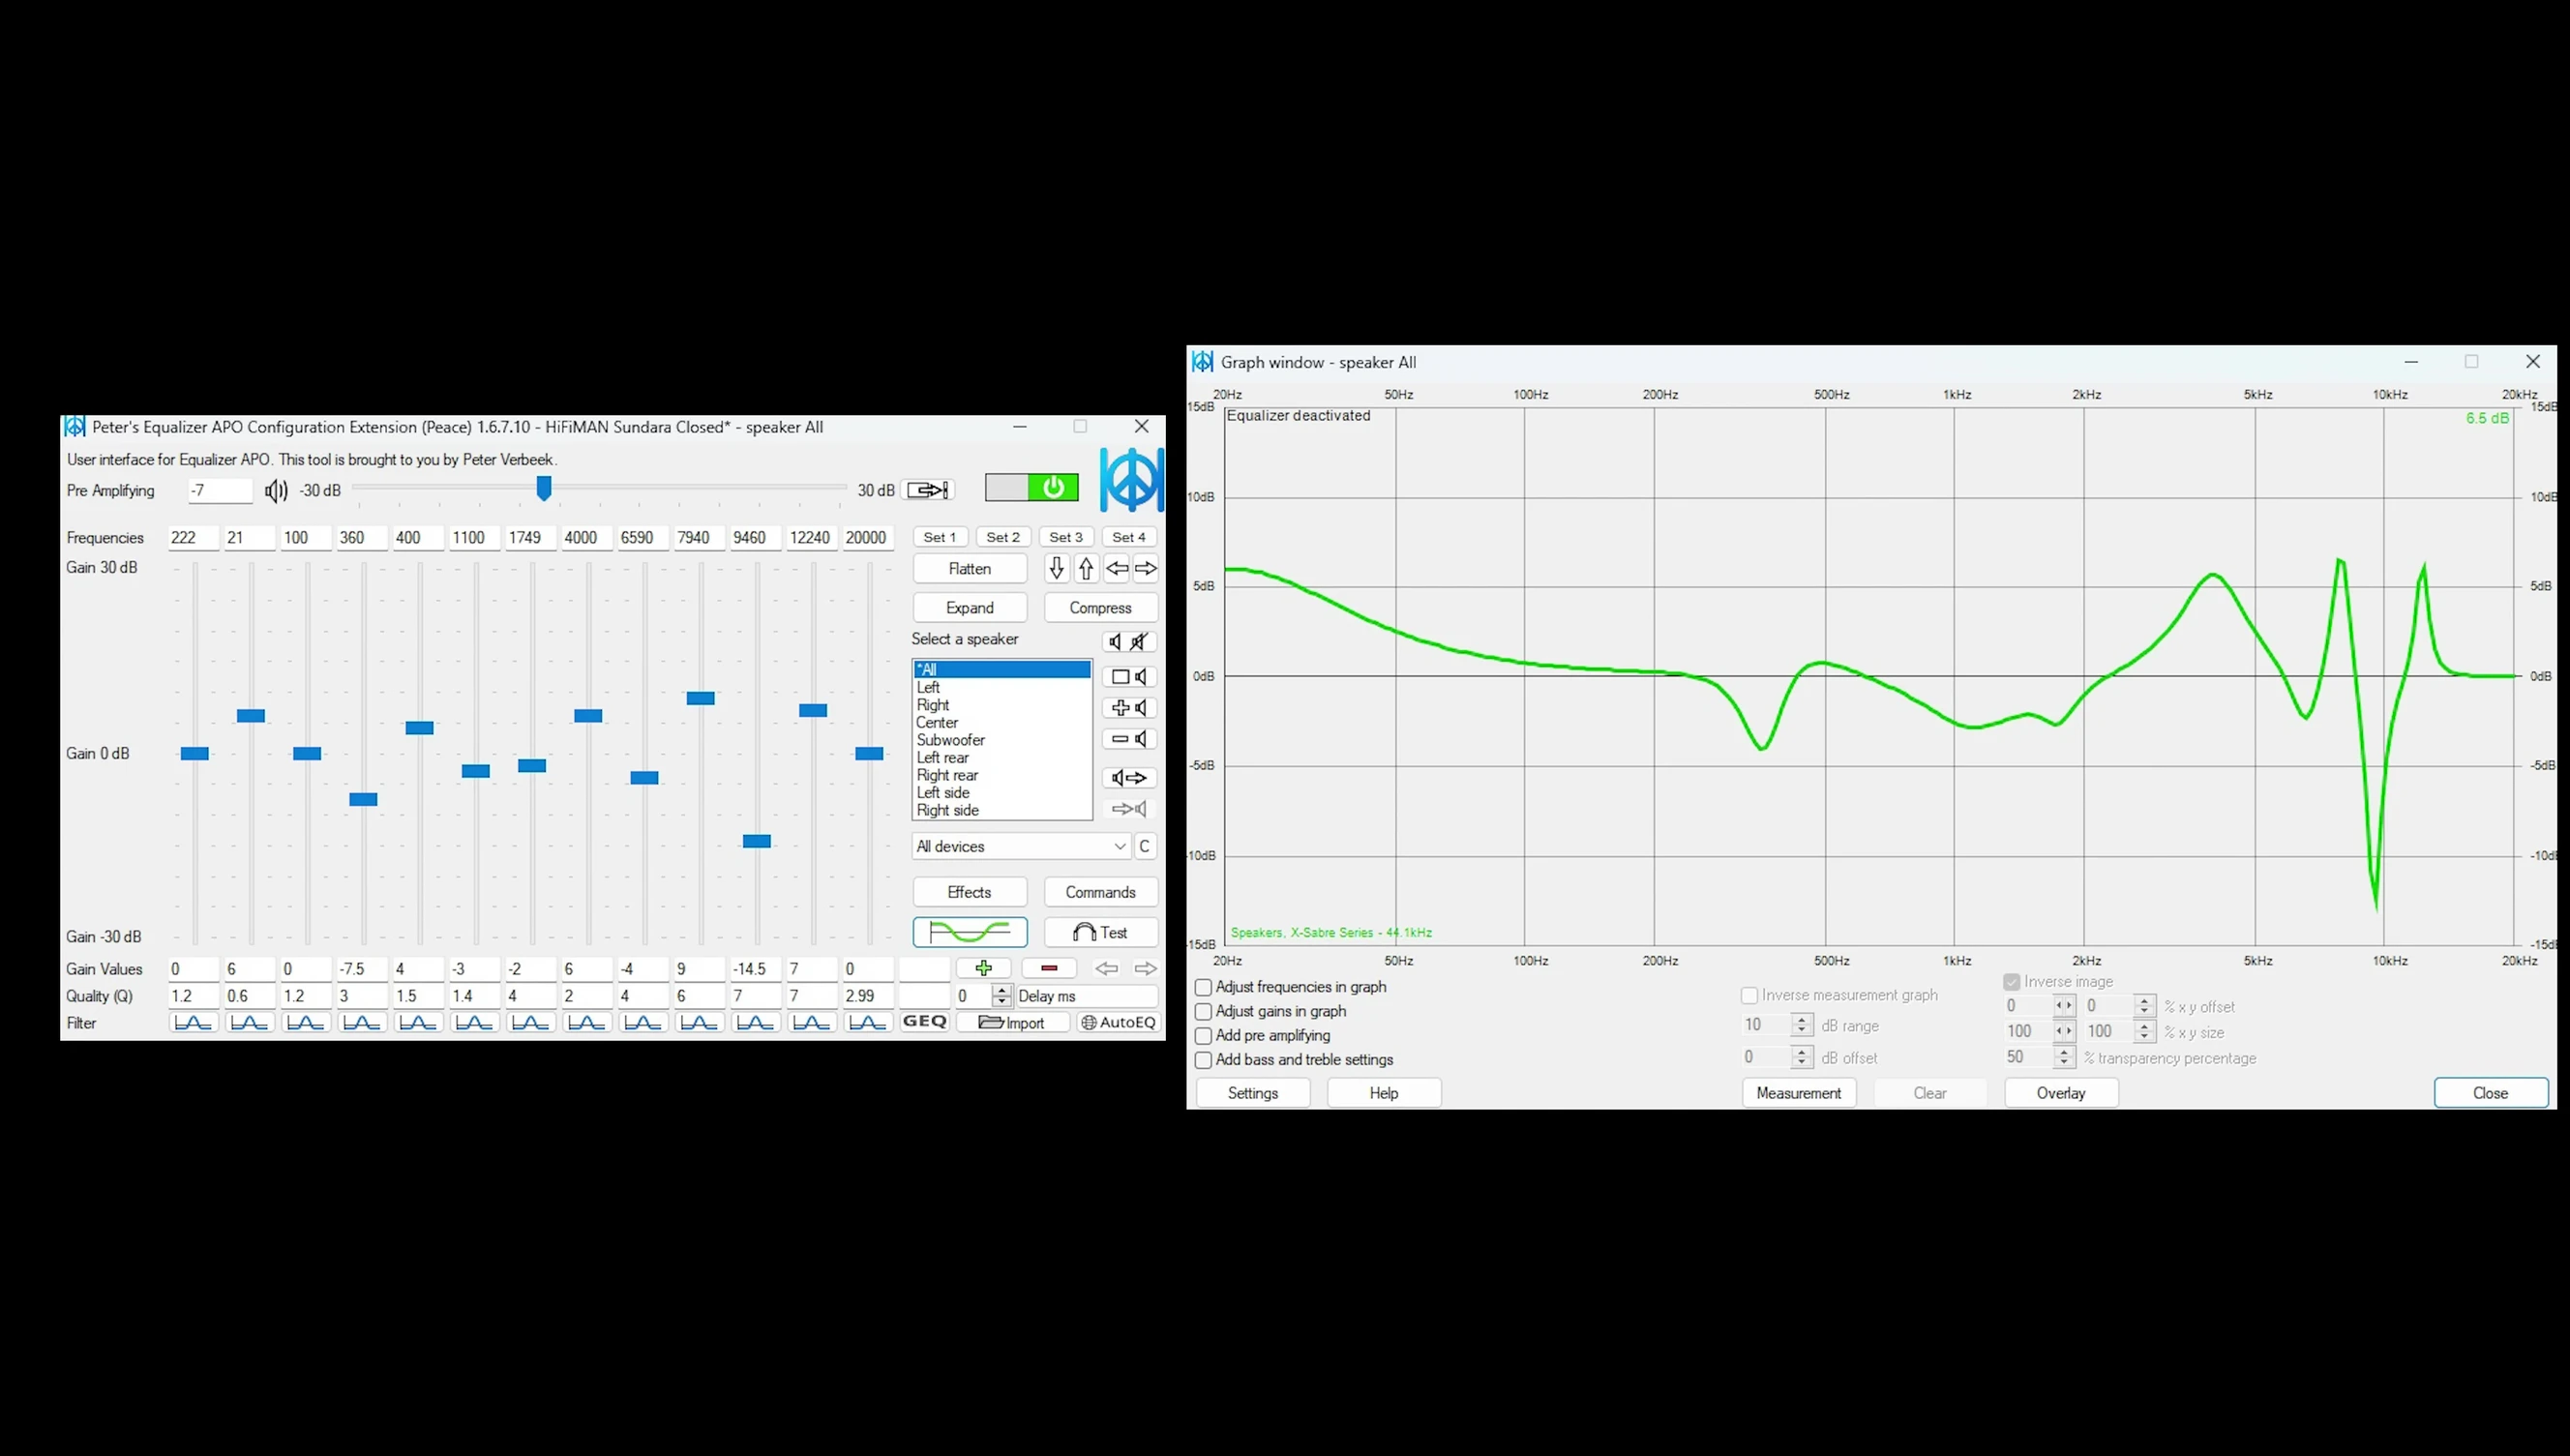Viewport: 2570px width, 1456px height.
Task: Select Left in the speaker list
Action: pyautogui.click(x=1002, y=687)
